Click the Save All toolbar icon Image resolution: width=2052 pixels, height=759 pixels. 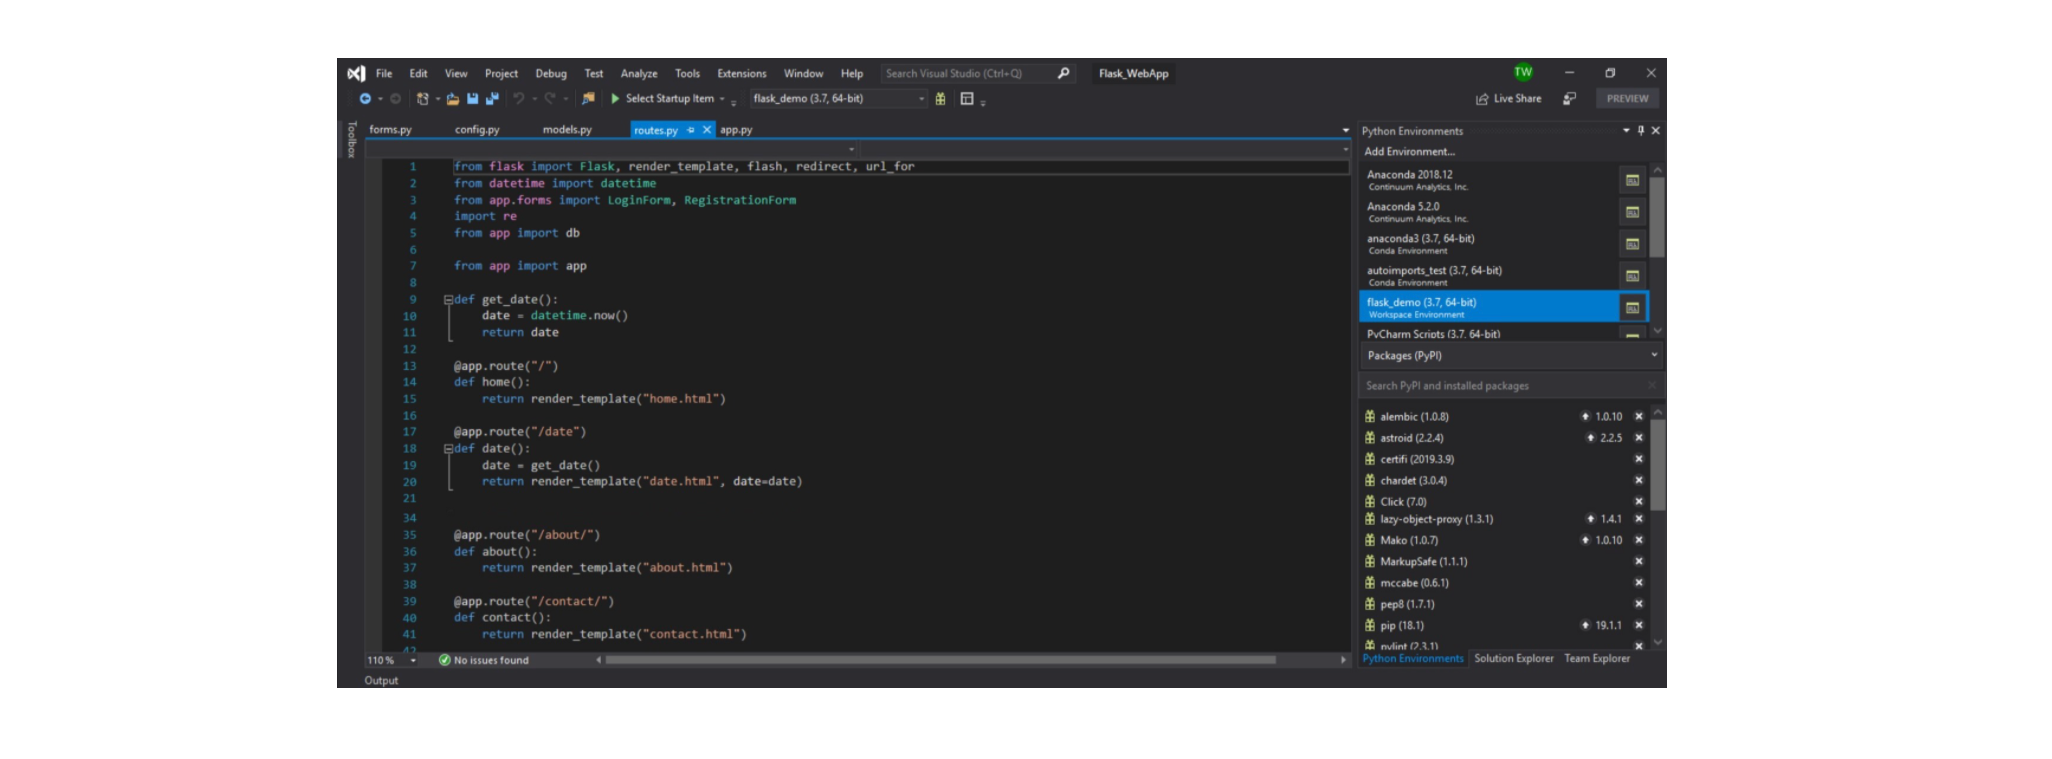492,99
